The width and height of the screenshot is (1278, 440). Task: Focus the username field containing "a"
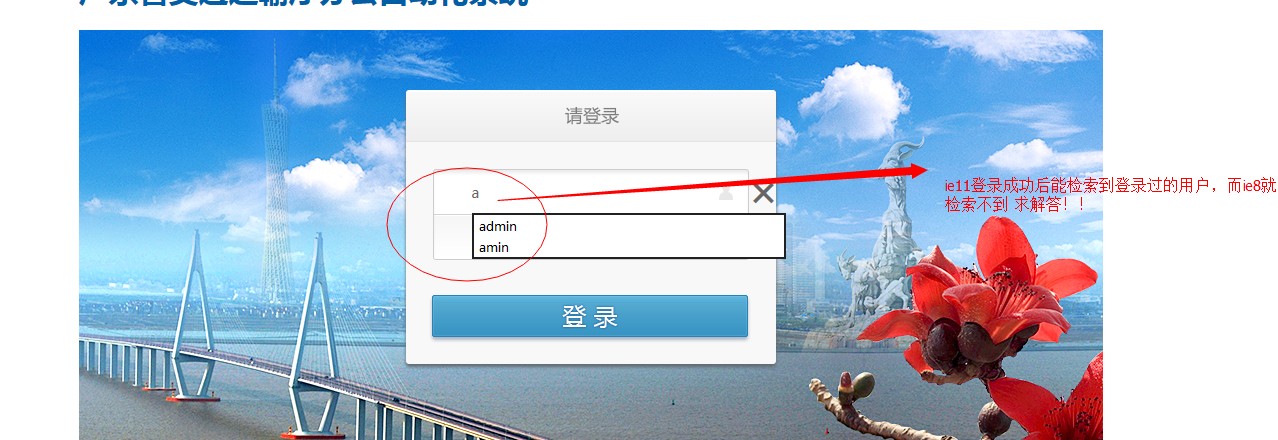pyautogui.click(x=591, y=192)
